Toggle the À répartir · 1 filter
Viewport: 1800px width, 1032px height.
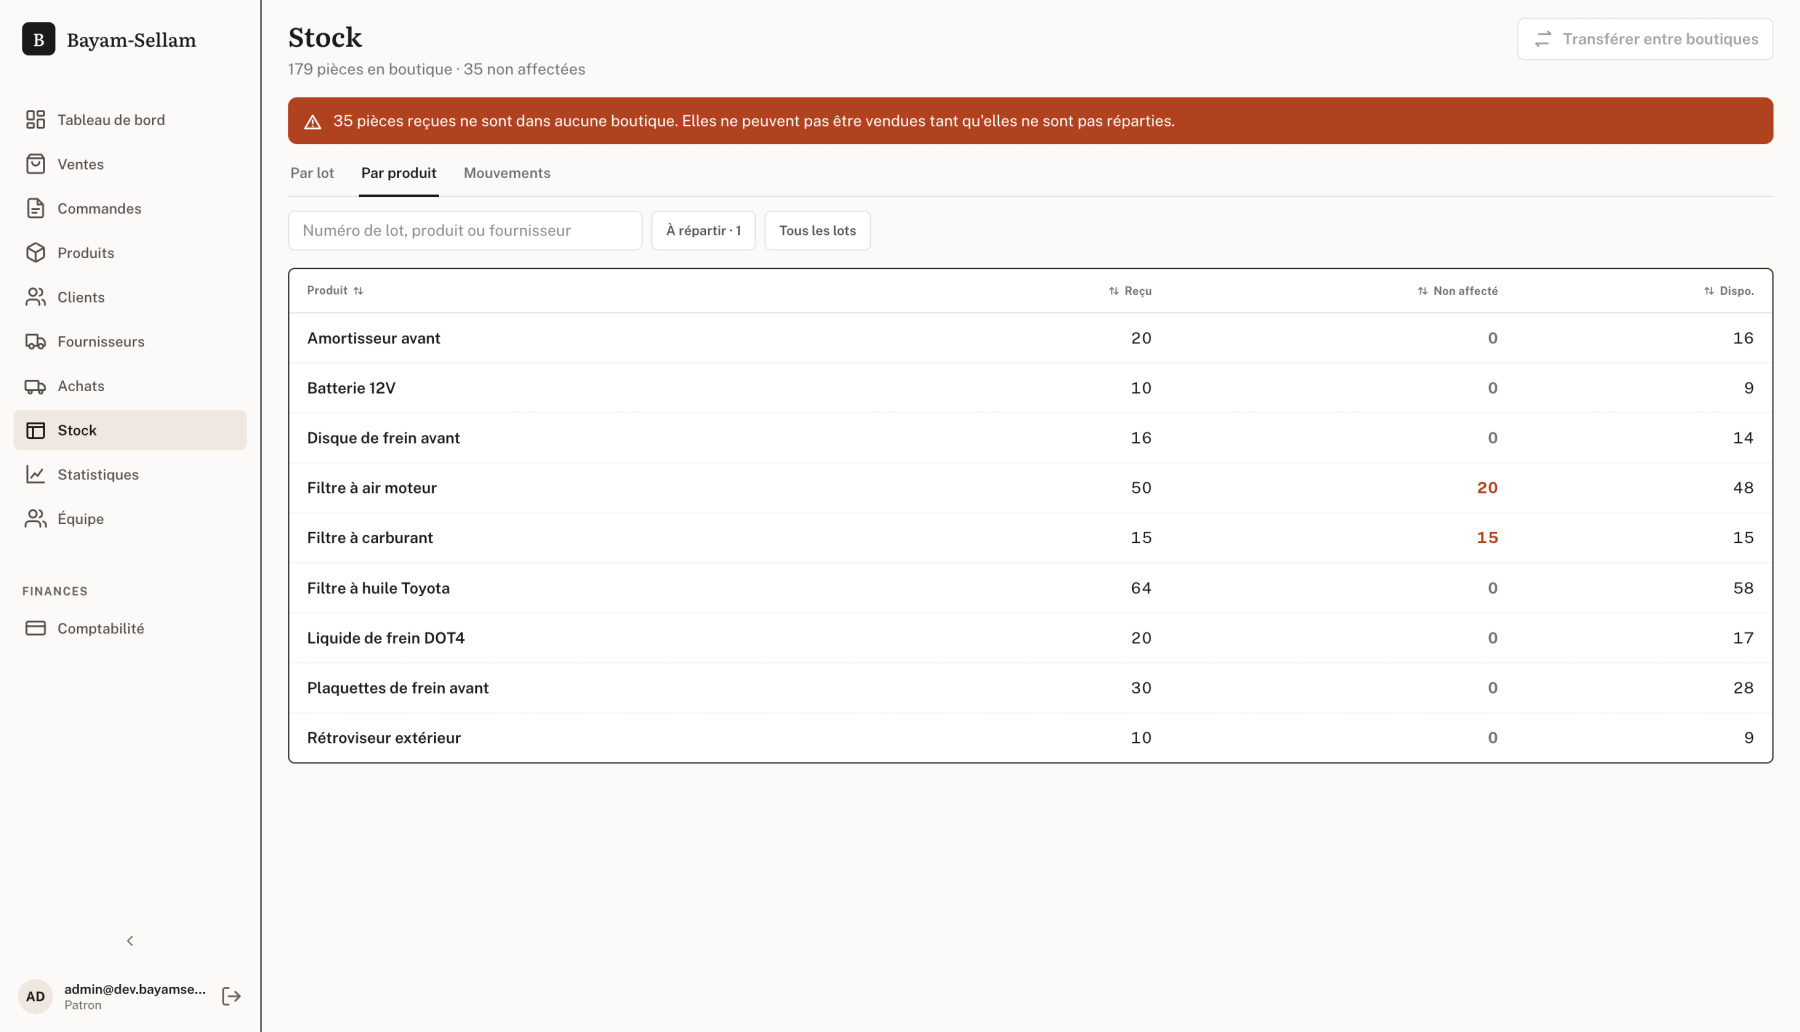[704, 231]
